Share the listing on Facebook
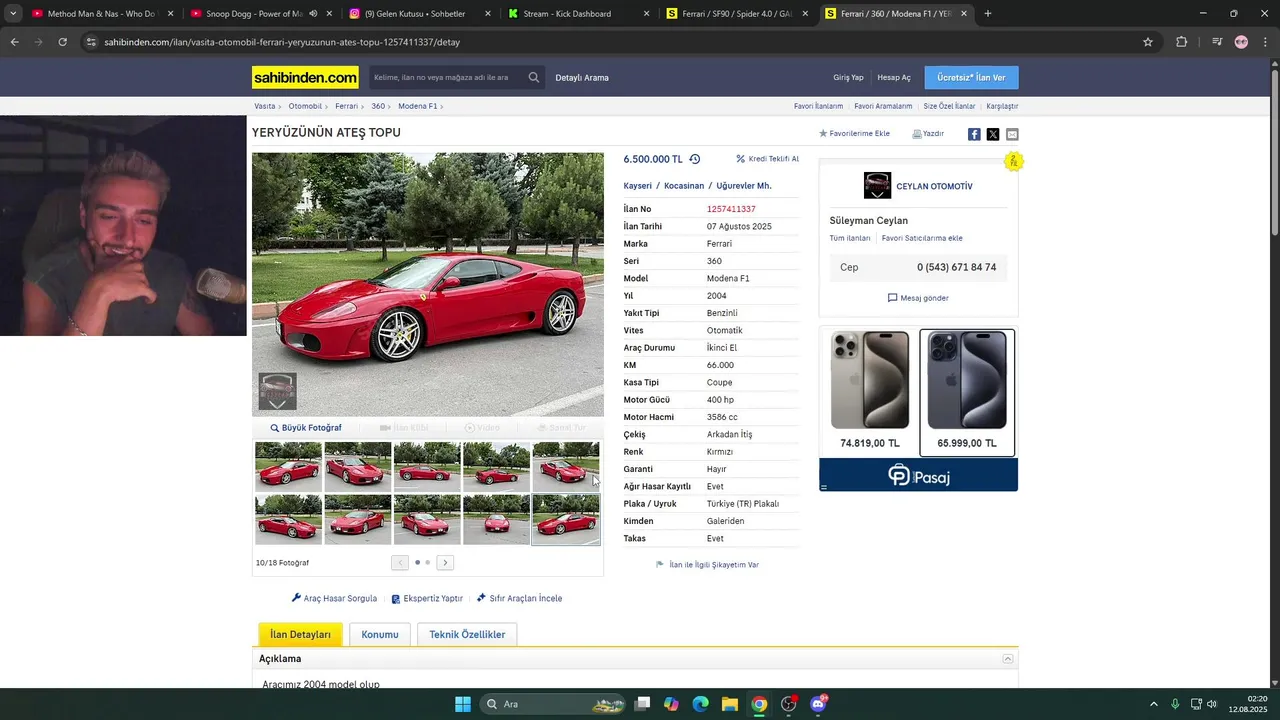 [x=974, y=134]
